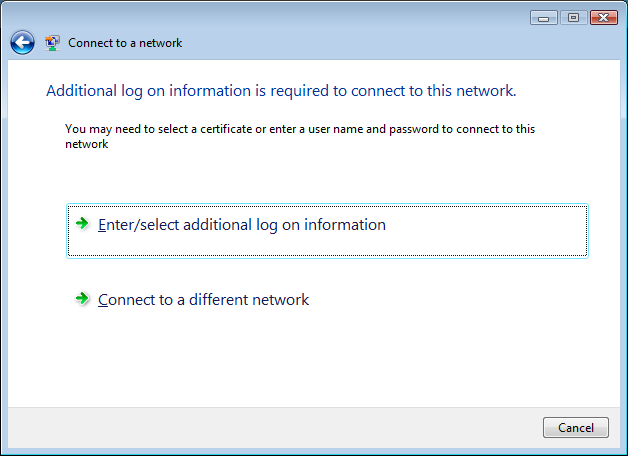Image resolution: width=628 pixels, height=456 pixels.
Task: Minimize the Connect to a network window
Action: (x=545, y=18)
